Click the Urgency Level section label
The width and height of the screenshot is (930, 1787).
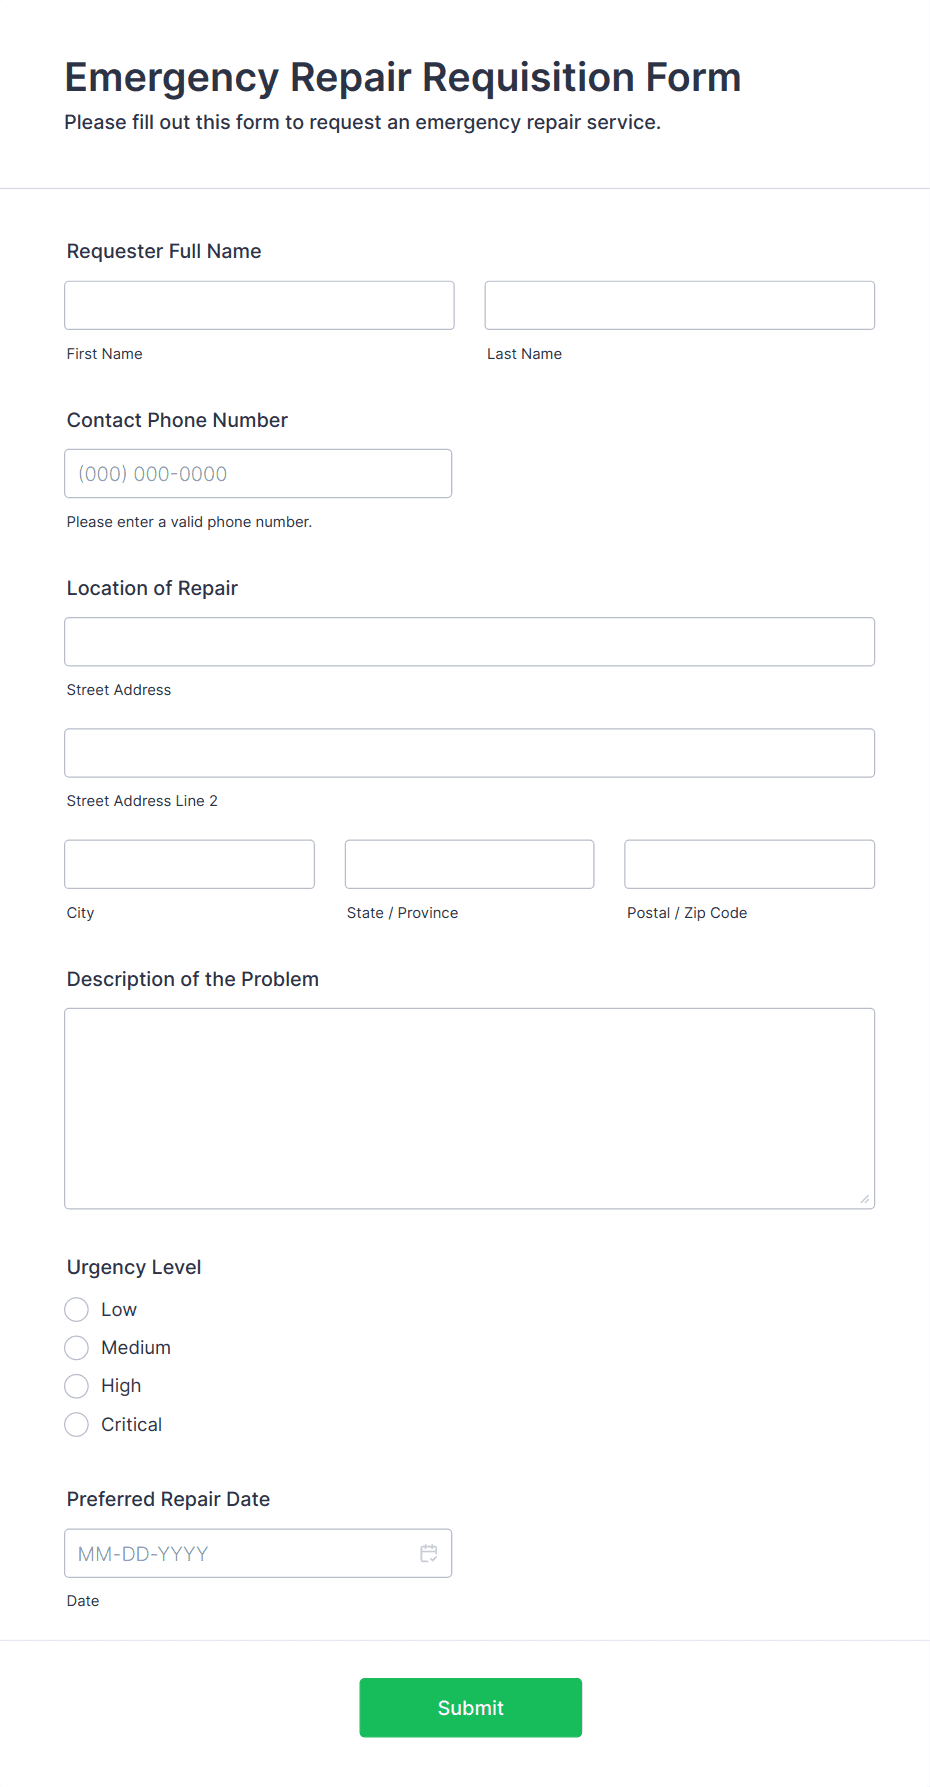click(x=133, y=1266)
